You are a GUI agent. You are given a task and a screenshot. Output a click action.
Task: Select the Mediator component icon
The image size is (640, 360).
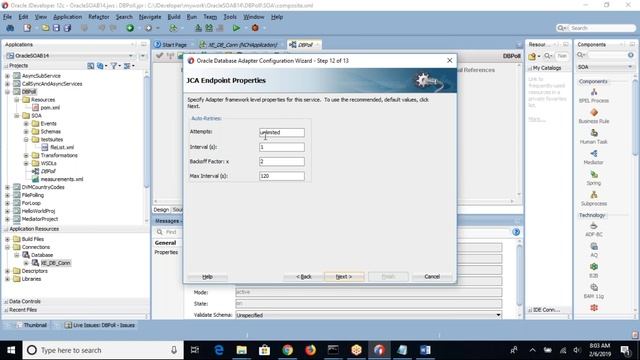[594, 154]
